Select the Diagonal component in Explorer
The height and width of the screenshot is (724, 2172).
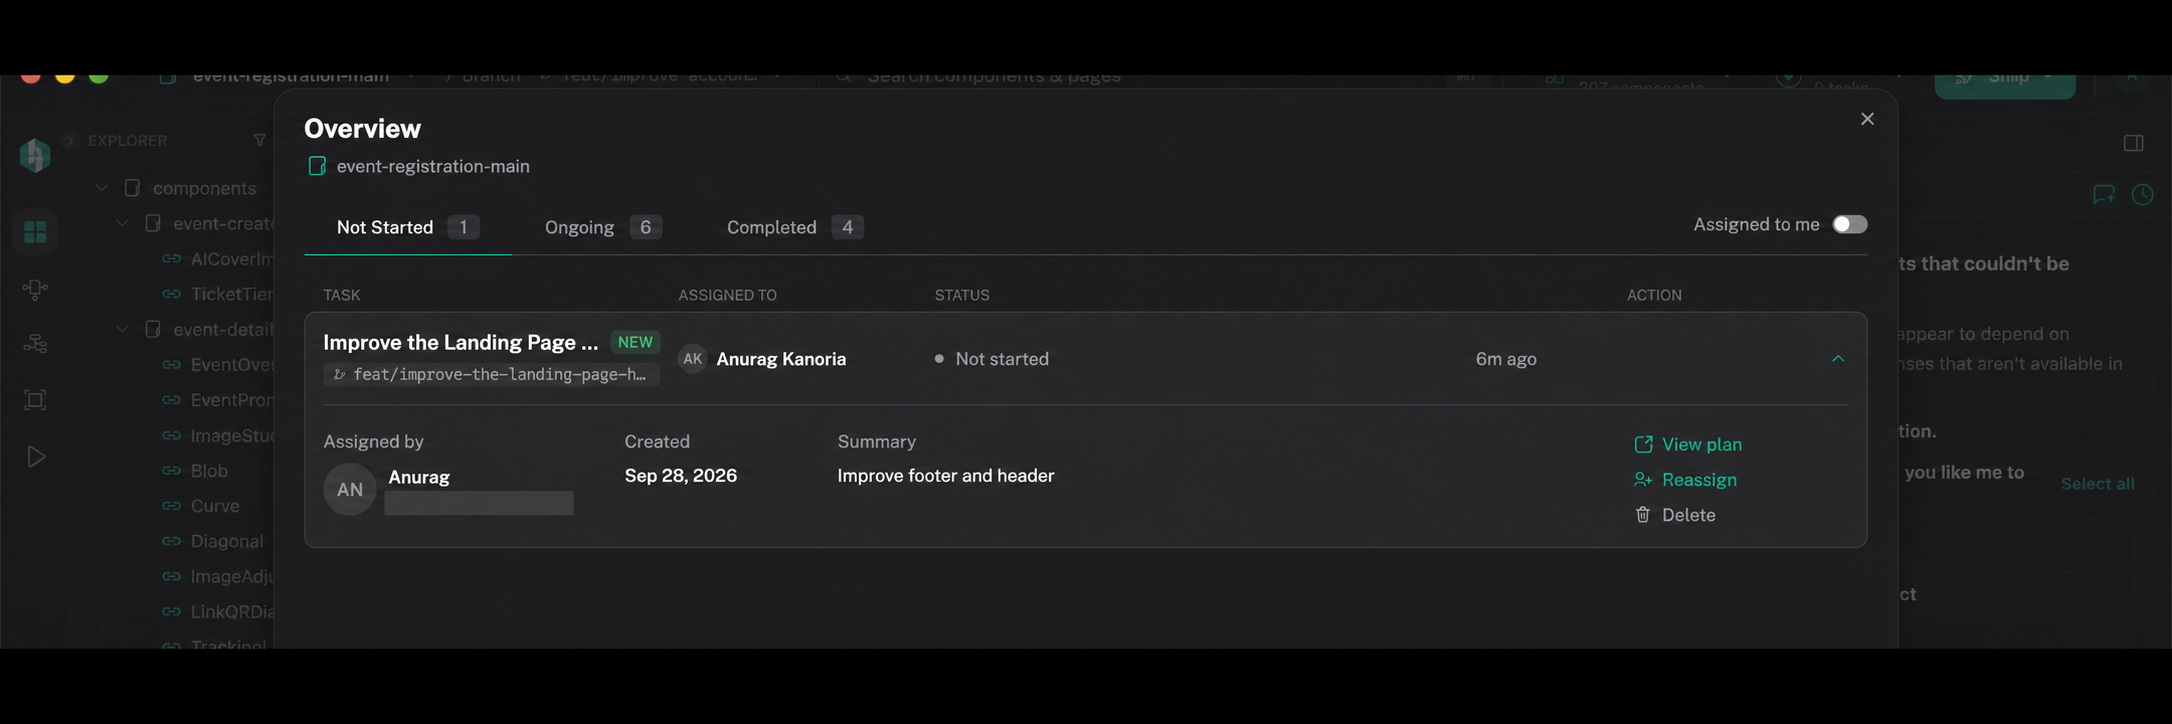[x=226, y=541]
